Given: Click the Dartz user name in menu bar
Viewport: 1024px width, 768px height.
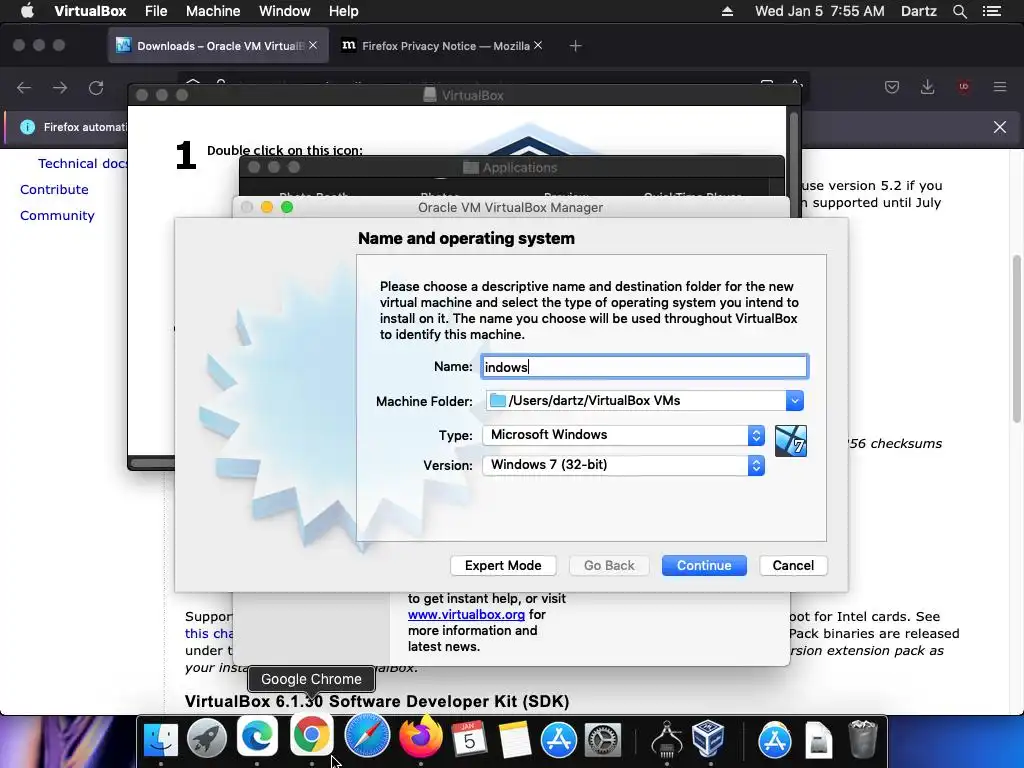Looking at the screenshot, I should pos(918,11).
